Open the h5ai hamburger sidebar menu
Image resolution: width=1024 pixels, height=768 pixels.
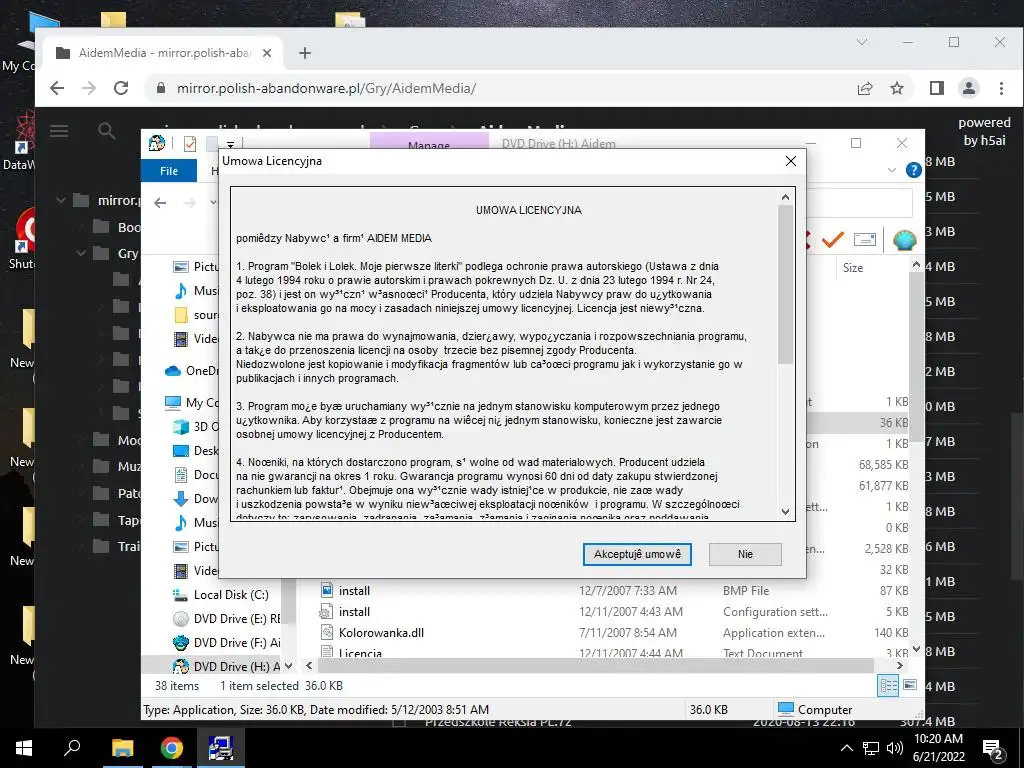[x=59, y=131]
